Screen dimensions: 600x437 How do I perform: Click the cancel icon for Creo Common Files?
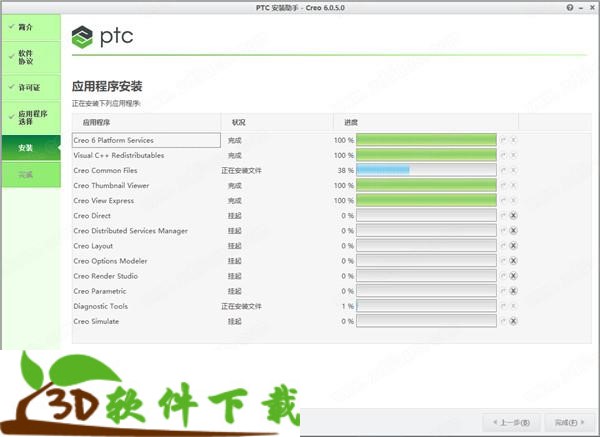514,170
